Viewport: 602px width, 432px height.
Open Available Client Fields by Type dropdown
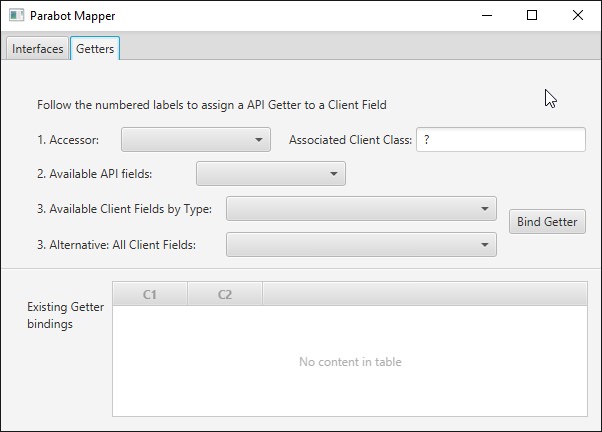coord(361,209)
